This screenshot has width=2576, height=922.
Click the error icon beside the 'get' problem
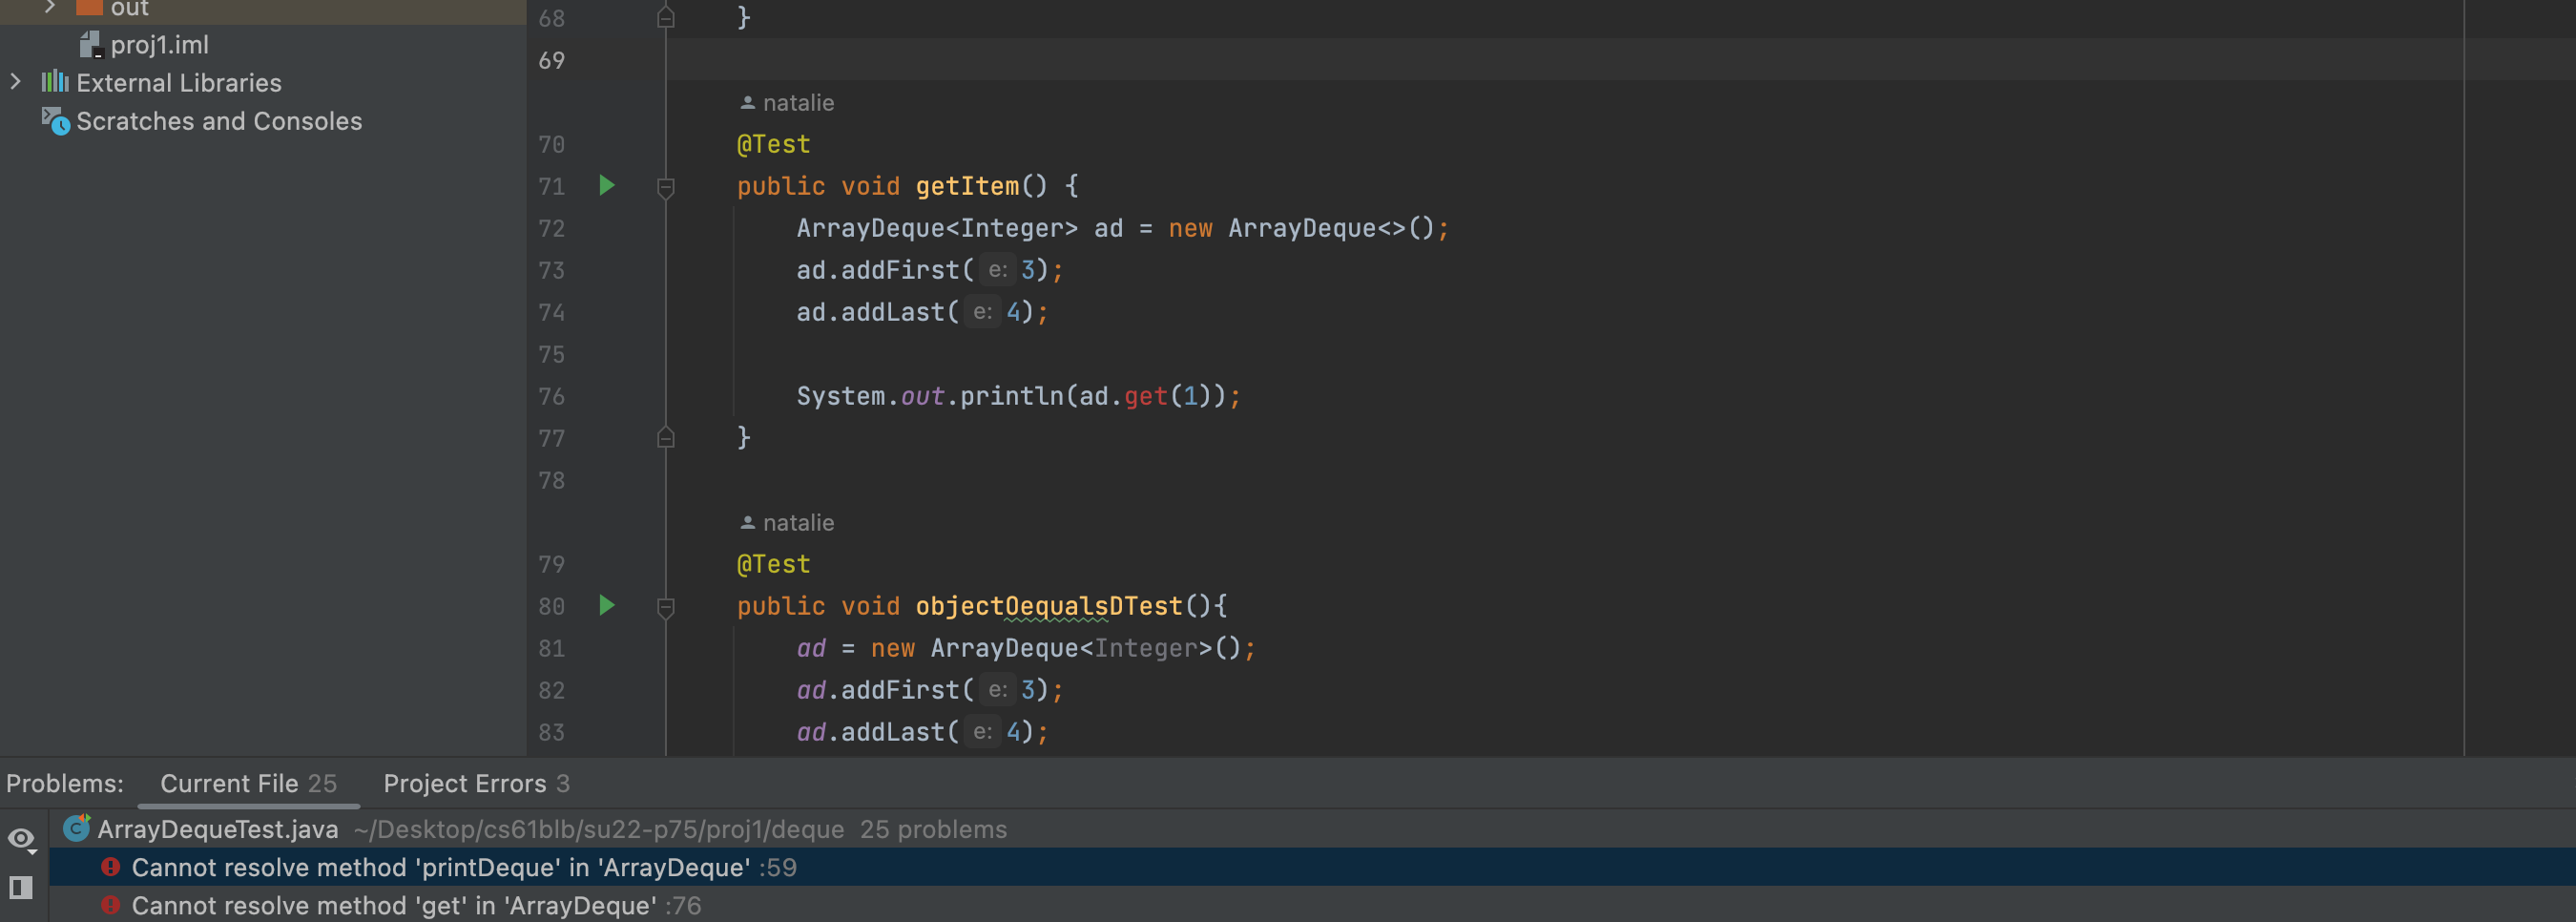[x=111, y=905]
